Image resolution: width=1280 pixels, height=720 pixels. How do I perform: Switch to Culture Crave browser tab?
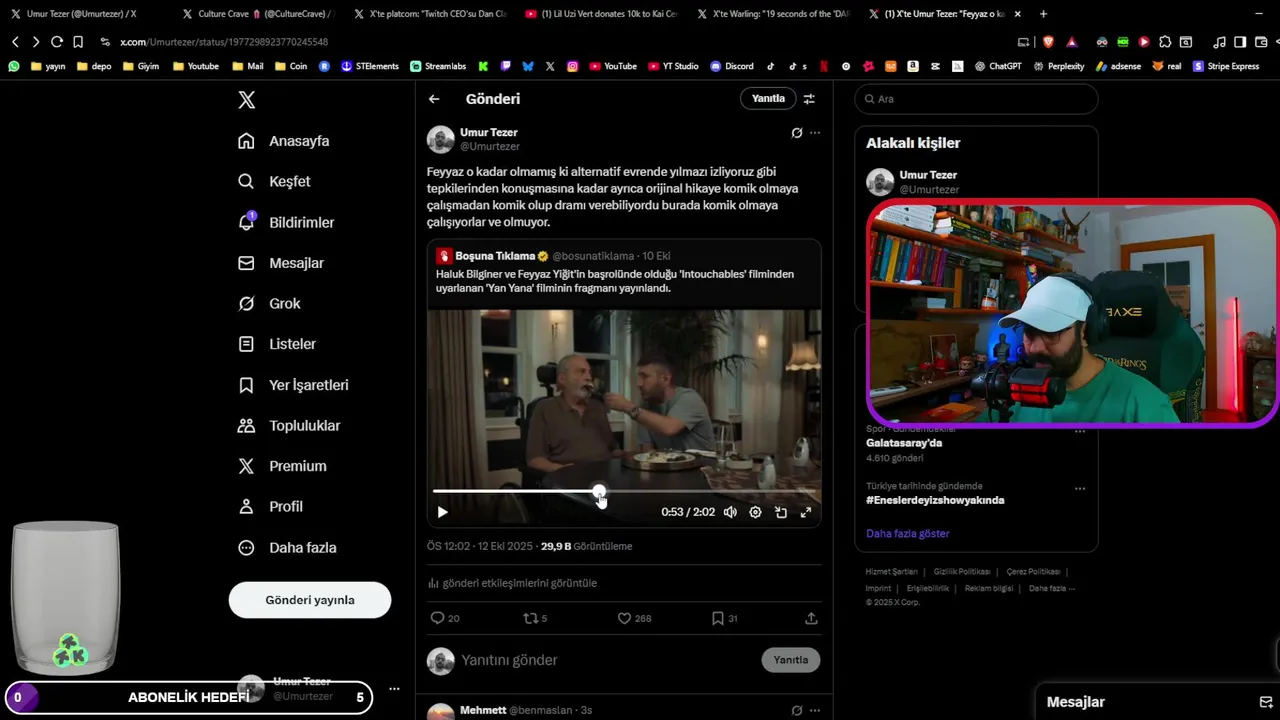coord(256,14)
